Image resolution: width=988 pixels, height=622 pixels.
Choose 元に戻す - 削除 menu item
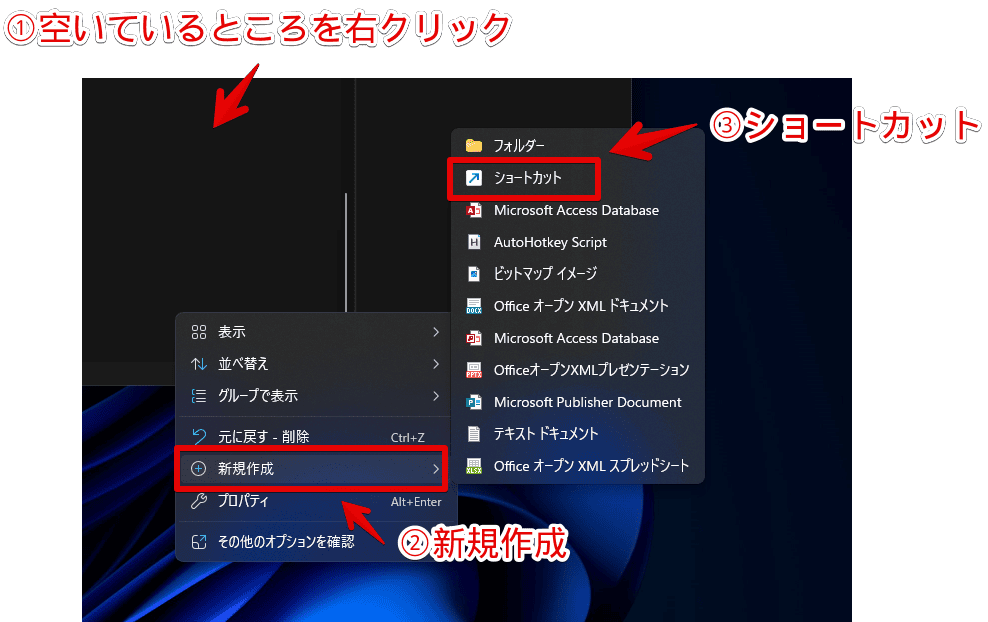pos(314,437)
